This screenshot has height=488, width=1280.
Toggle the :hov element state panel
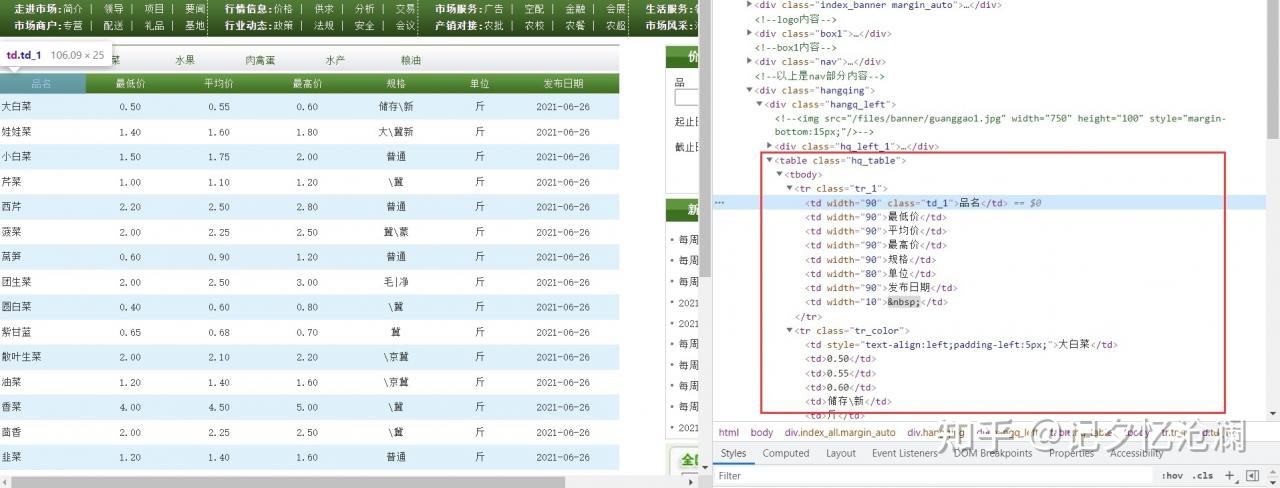[x=1173, y=476]
